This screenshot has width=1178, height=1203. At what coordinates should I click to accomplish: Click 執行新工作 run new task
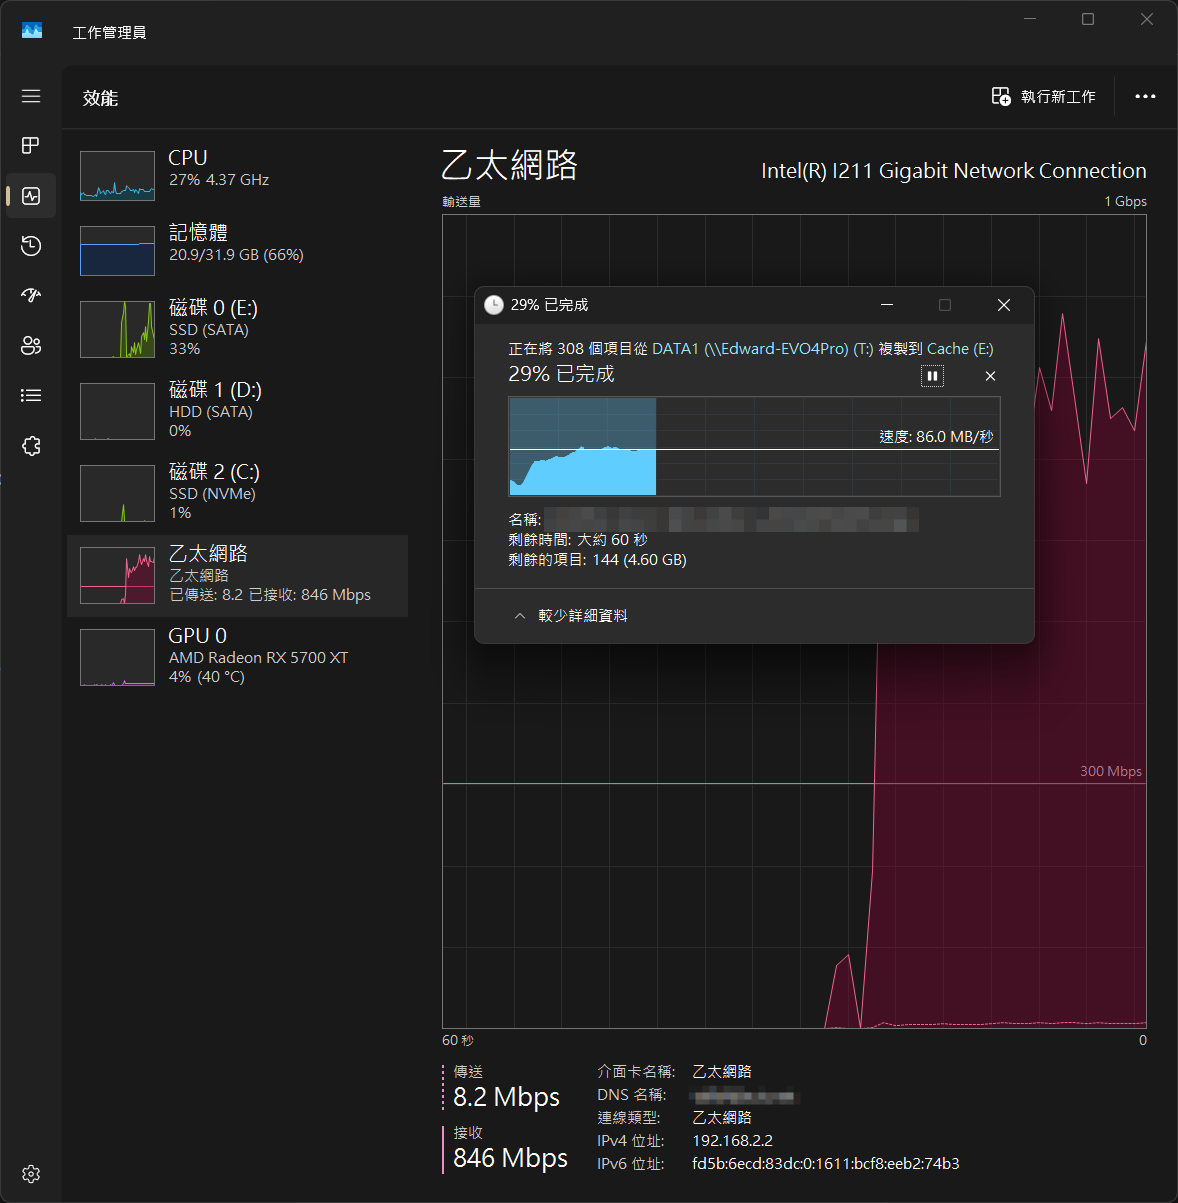point(1043,97)
